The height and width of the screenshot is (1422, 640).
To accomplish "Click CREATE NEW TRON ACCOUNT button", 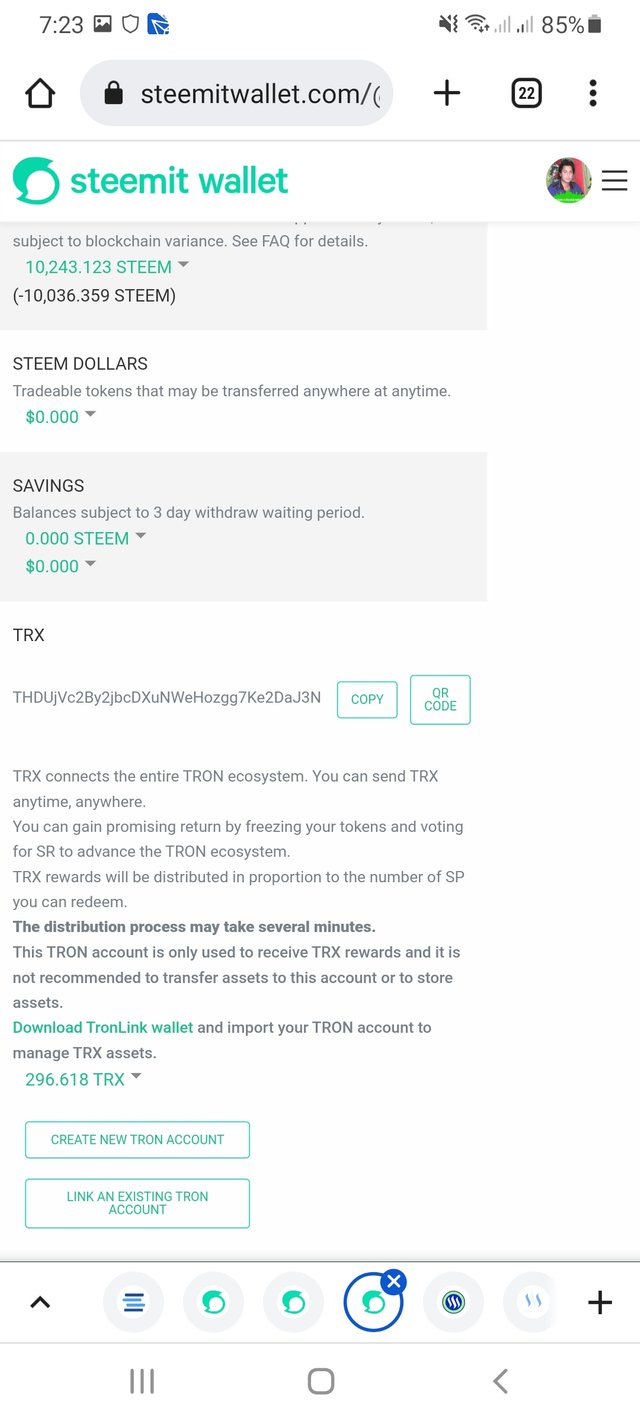I will click(x=137, y=1139).
